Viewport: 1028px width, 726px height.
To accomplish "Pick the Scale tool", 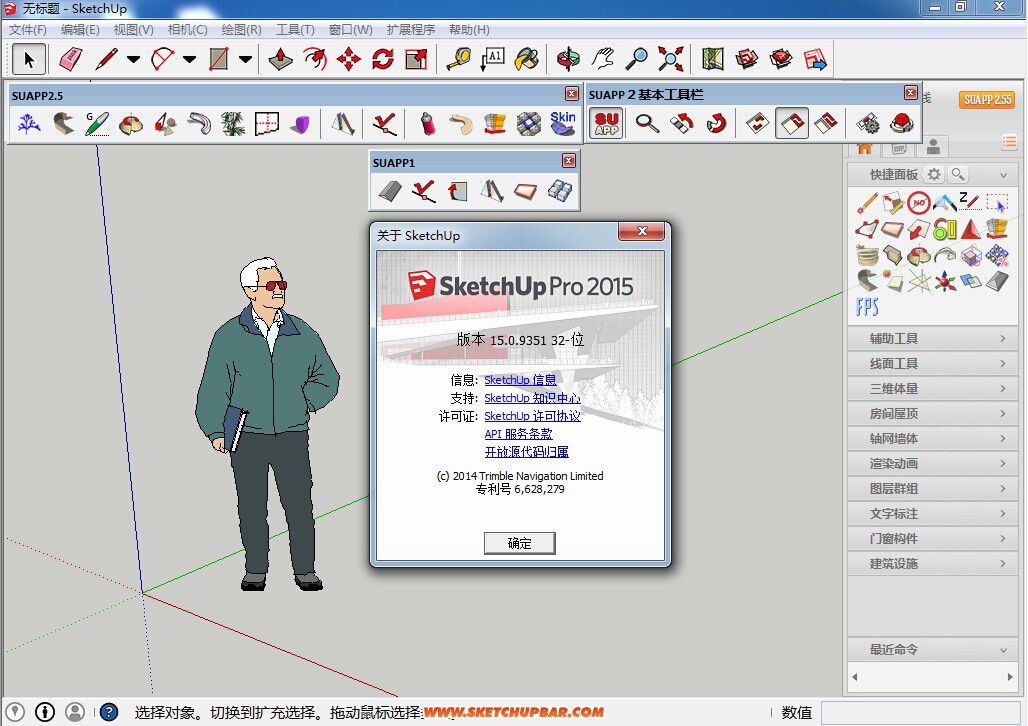I will coord(417,59).
